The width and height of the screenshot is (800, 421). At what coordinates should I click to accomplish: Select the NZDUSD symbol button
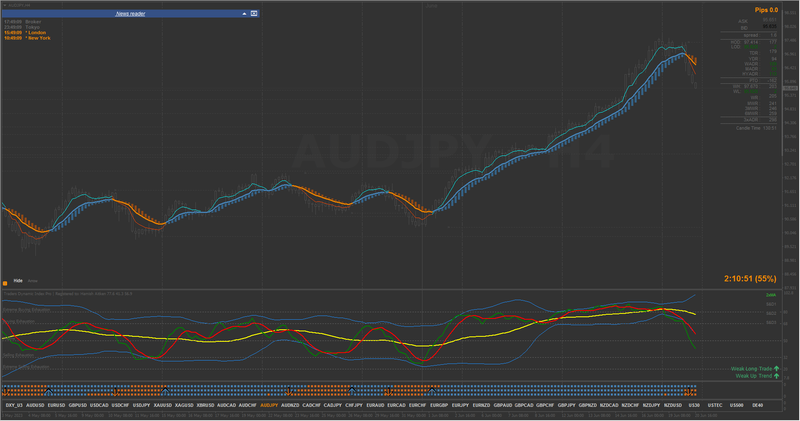[672, 405]
